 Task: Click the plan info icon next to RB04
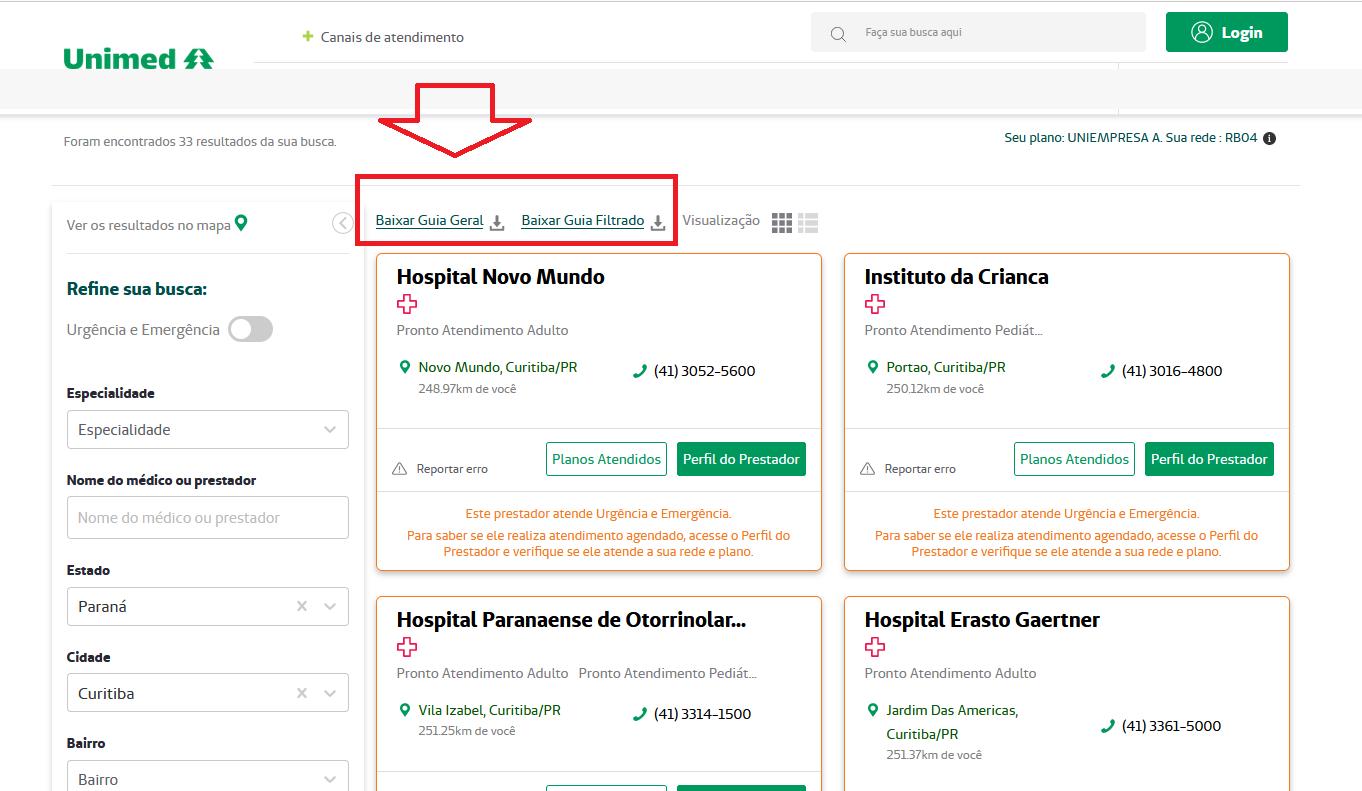click(1269, 139)
